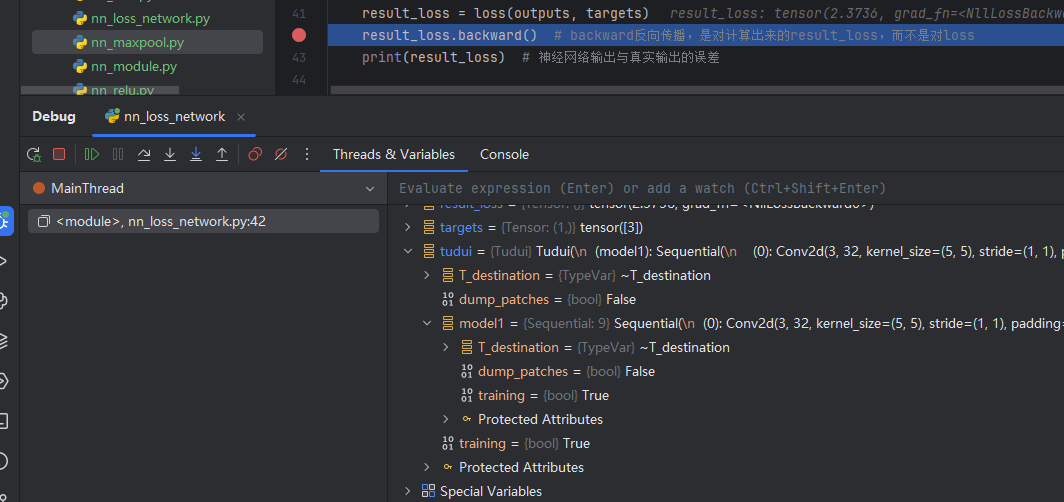Remove the breakpoint on line 42

pyautogui.click(x=299, y=35)
